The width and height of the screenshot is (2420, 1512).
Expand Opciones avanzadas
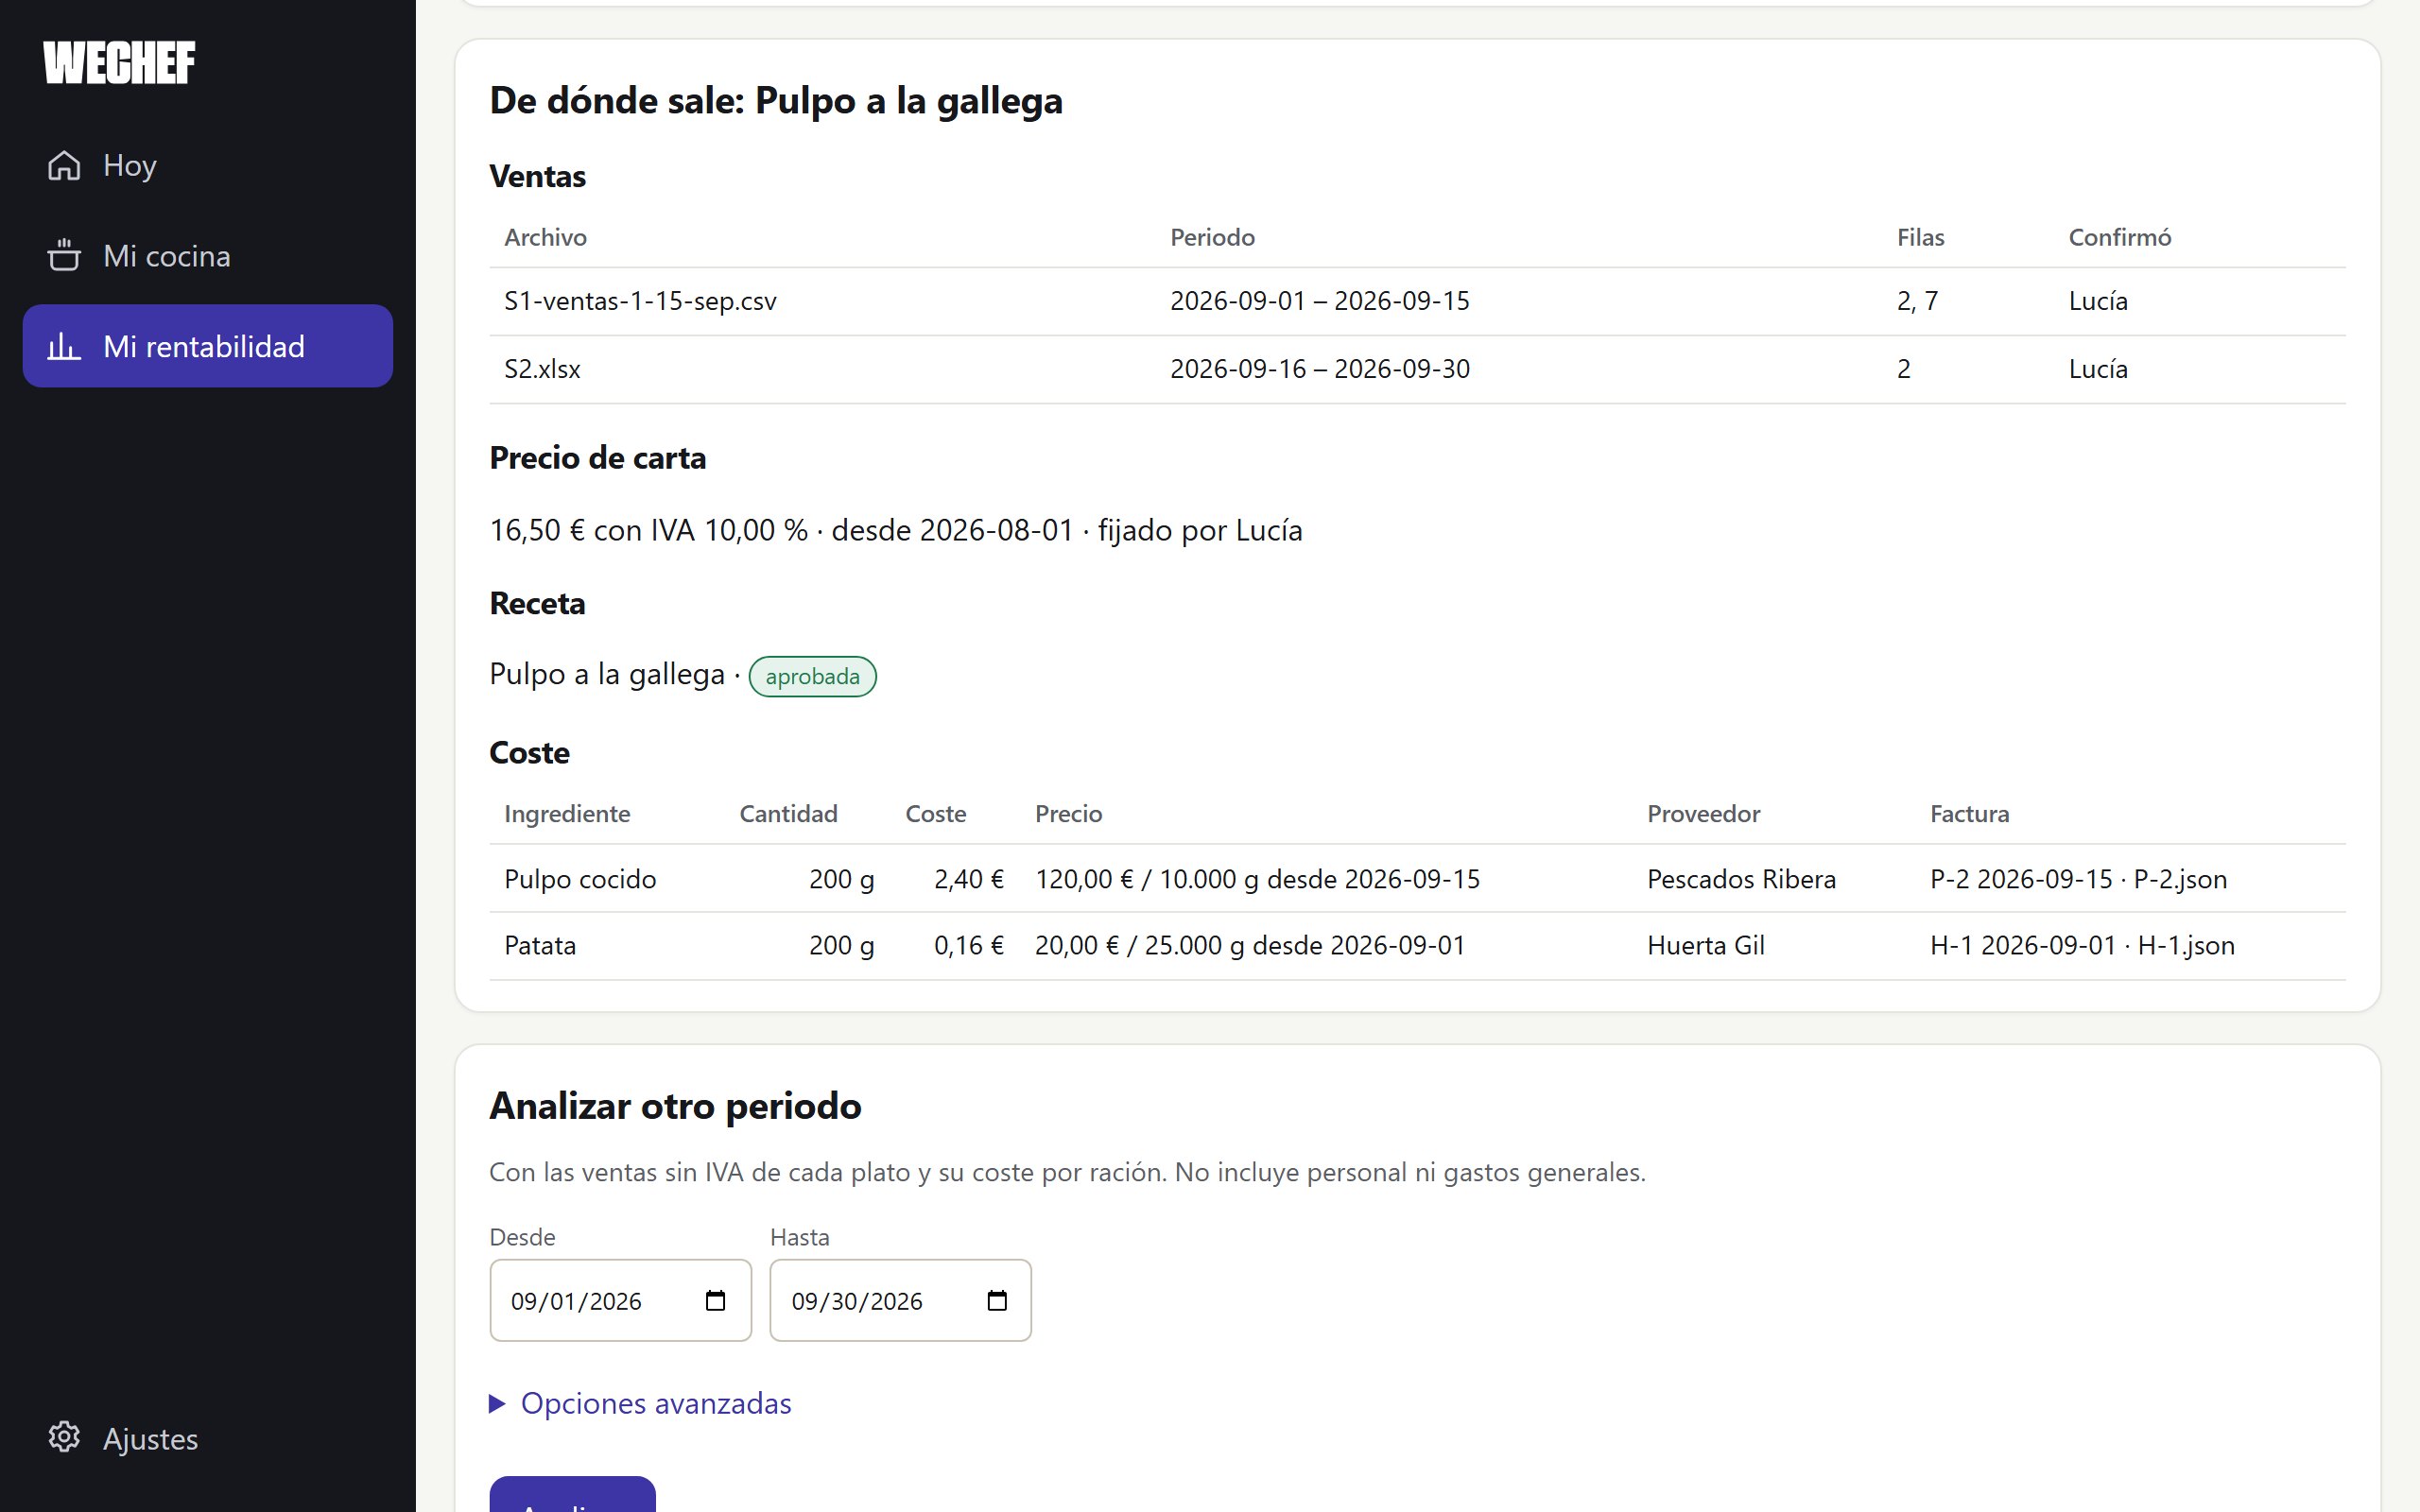point(640,1403)
